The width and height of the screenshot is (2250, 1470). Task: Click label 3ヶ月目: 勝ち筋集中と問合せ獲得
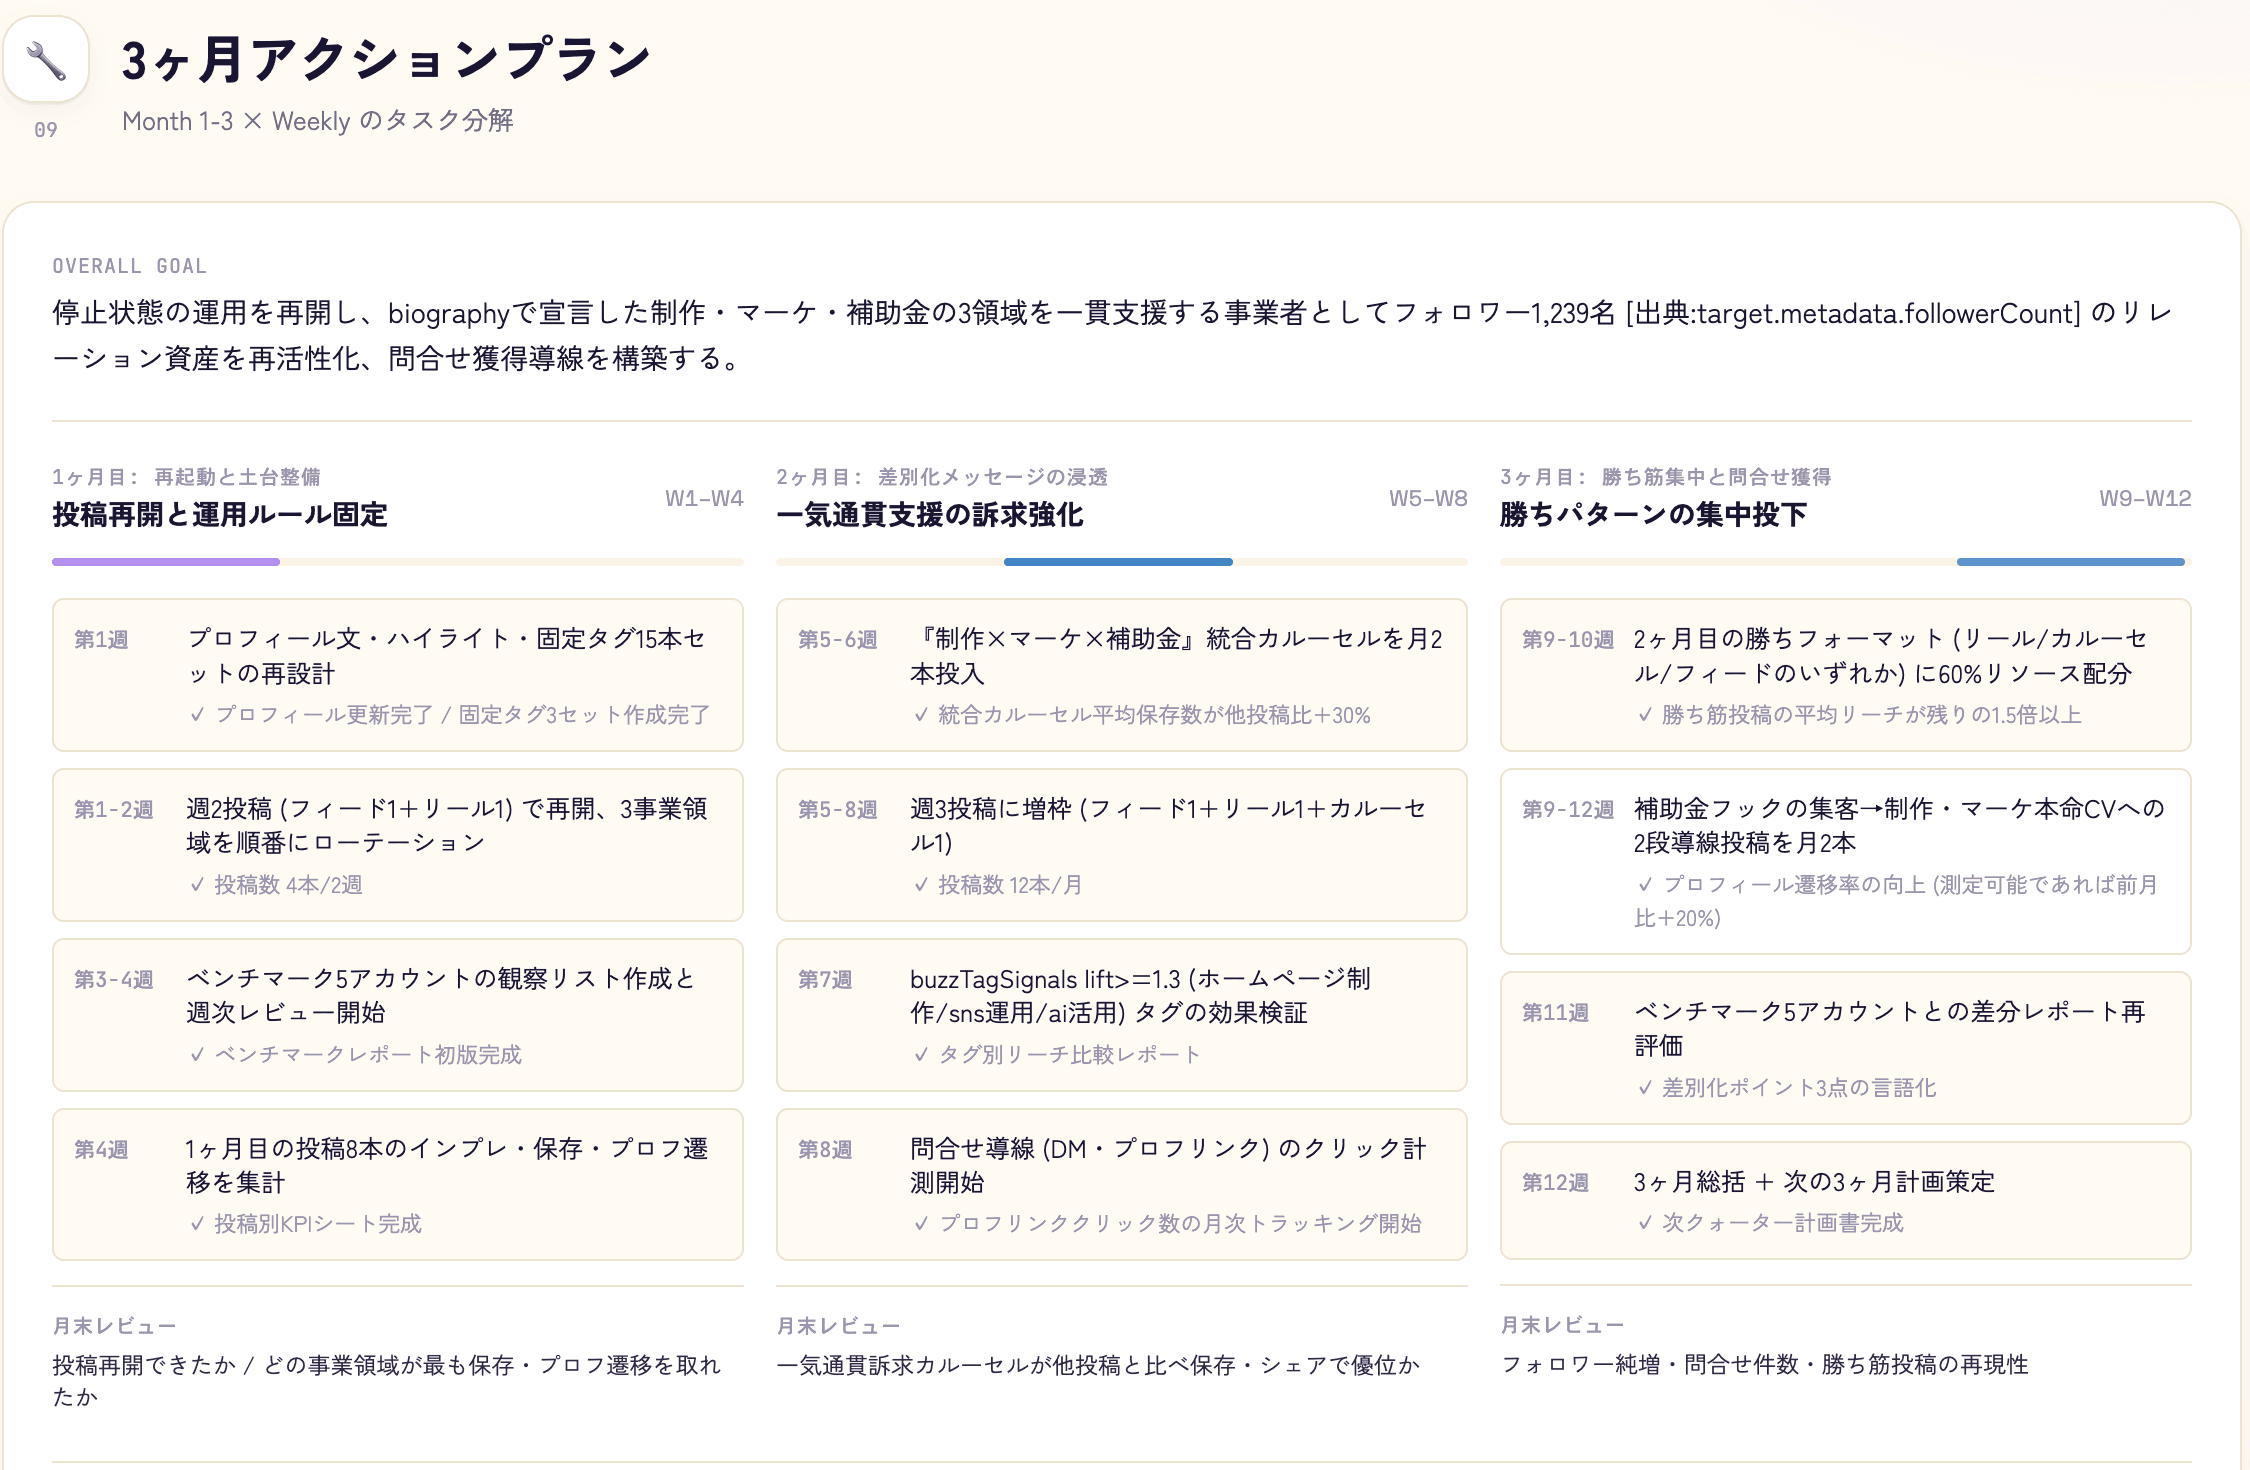coord(1666,477)
